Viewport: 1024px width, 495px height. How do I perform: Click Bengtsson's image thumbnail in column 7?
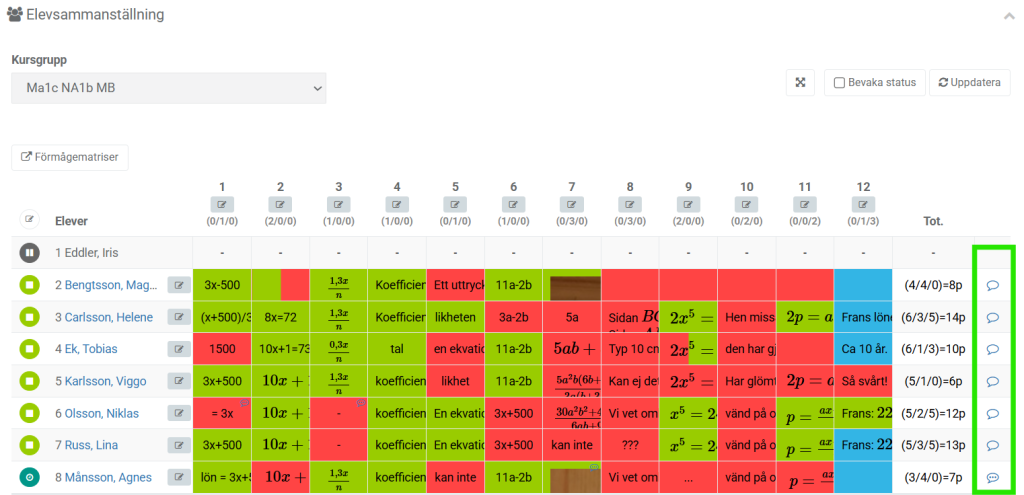(x=575, y=287)
